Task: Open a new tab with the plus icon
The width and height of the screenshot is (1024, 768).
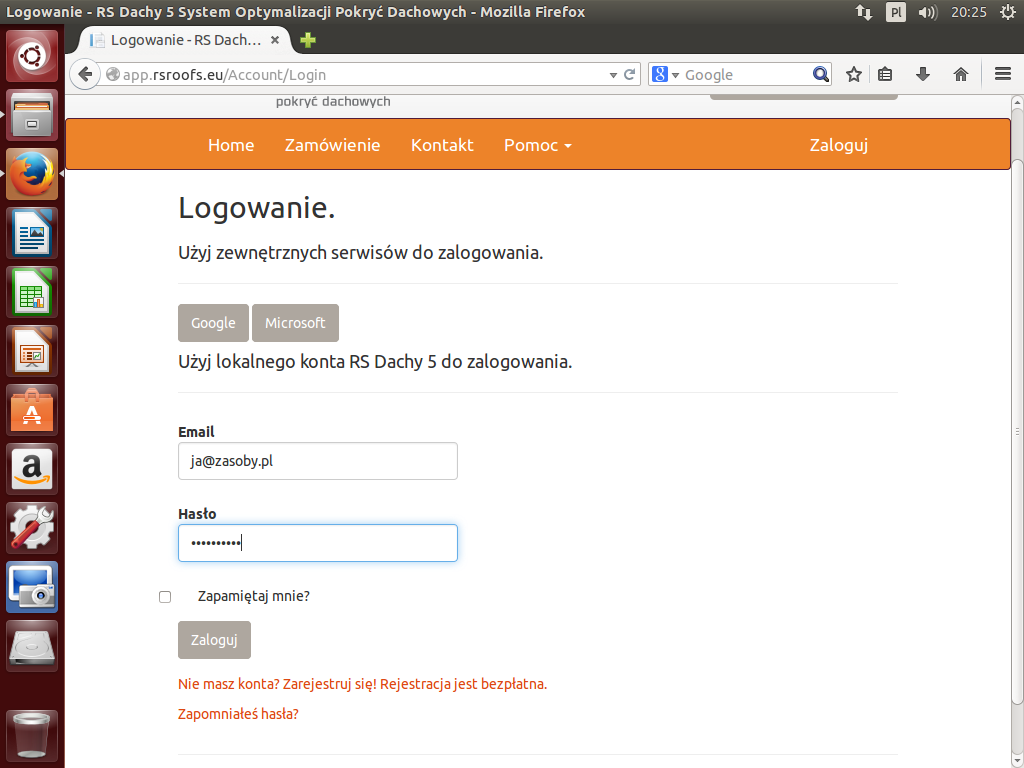Action: click(x=308, y=40)
